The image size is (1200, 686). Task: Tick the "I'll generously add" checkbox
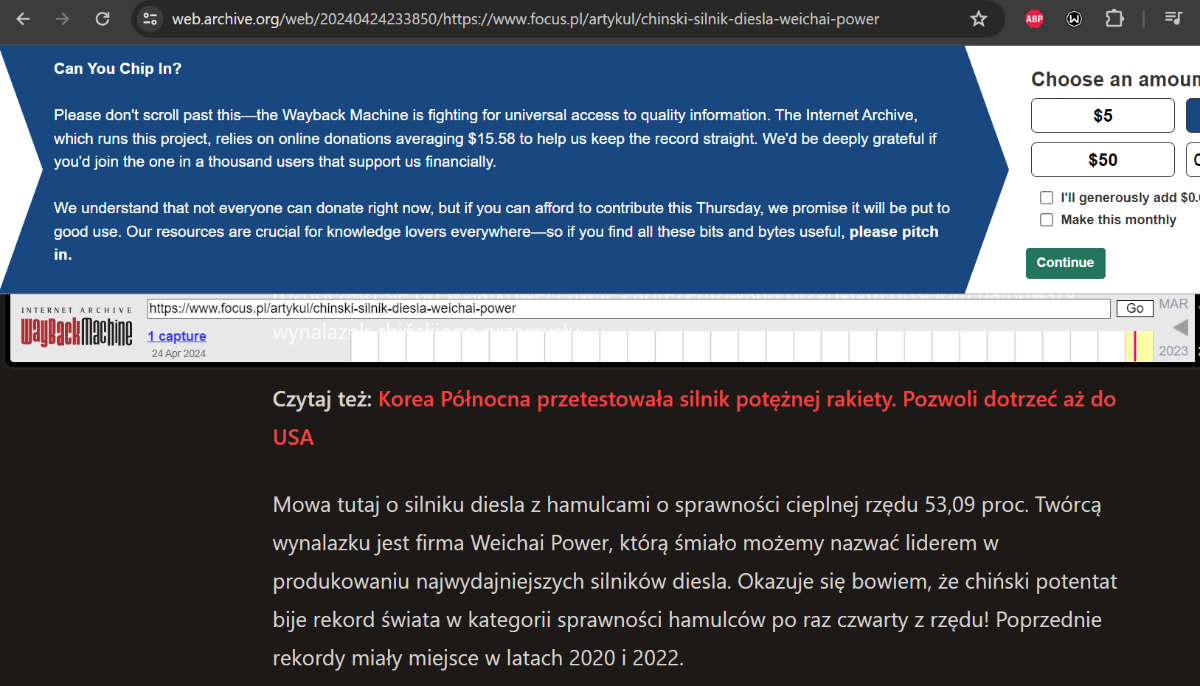coord(1047,198)
